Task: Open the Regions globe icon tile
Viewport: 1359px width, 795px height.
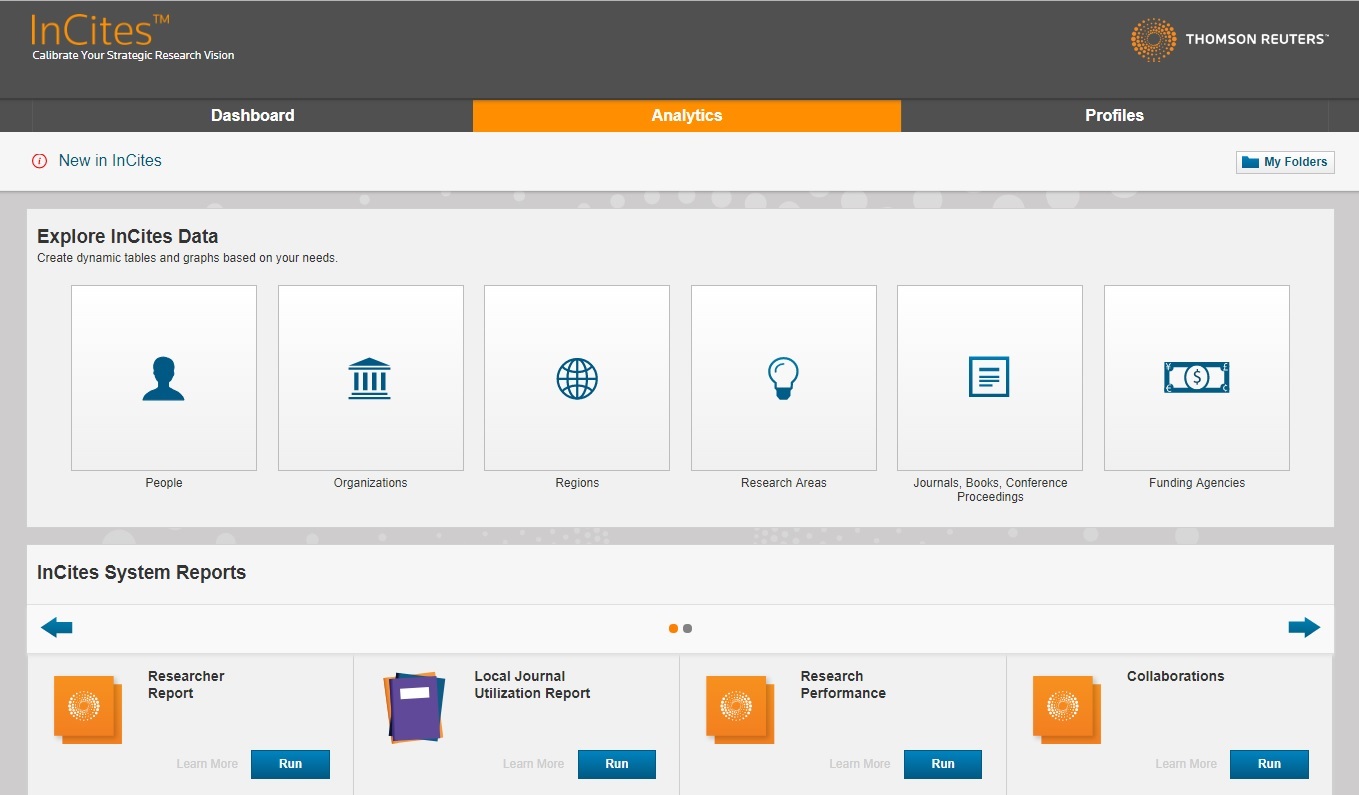Action: [577, 378]
